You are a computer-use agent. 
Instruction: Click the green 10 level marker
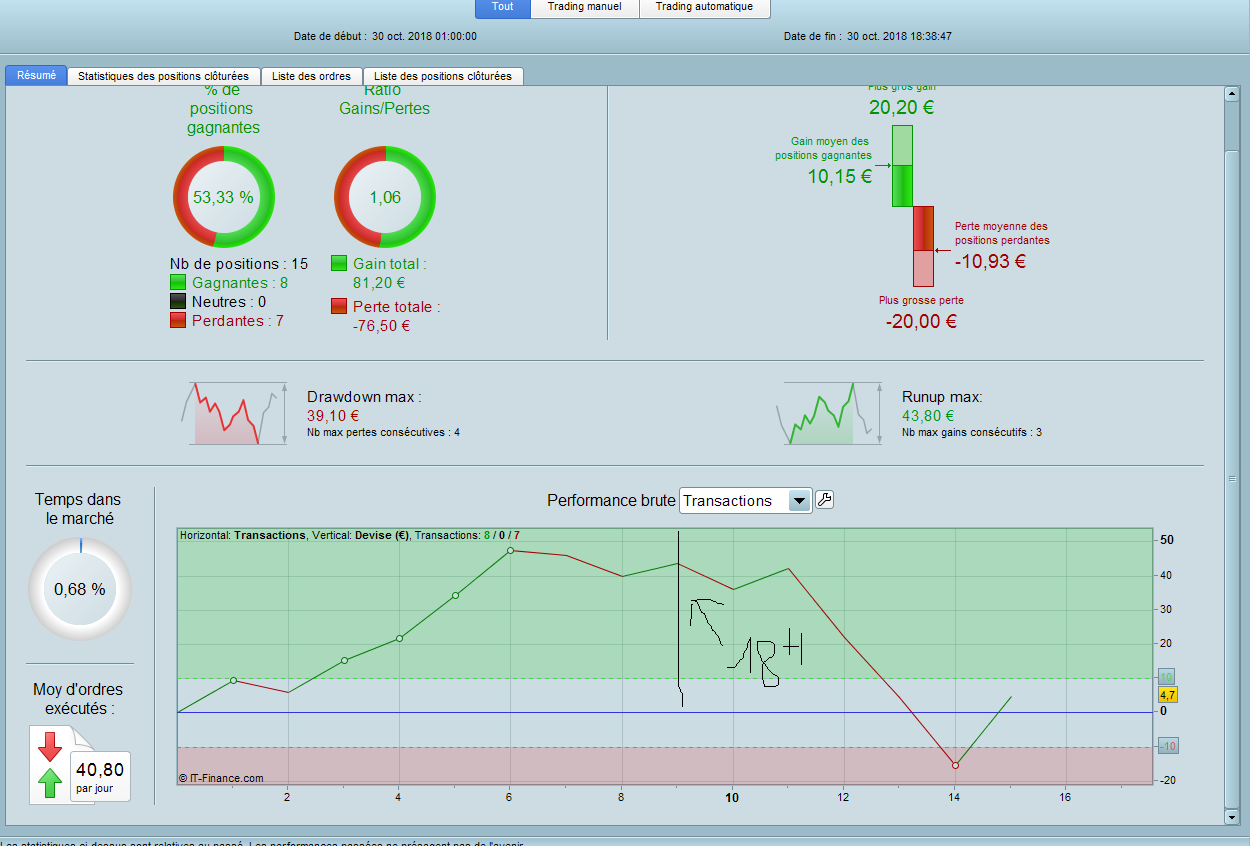(x=1167, y=677)
